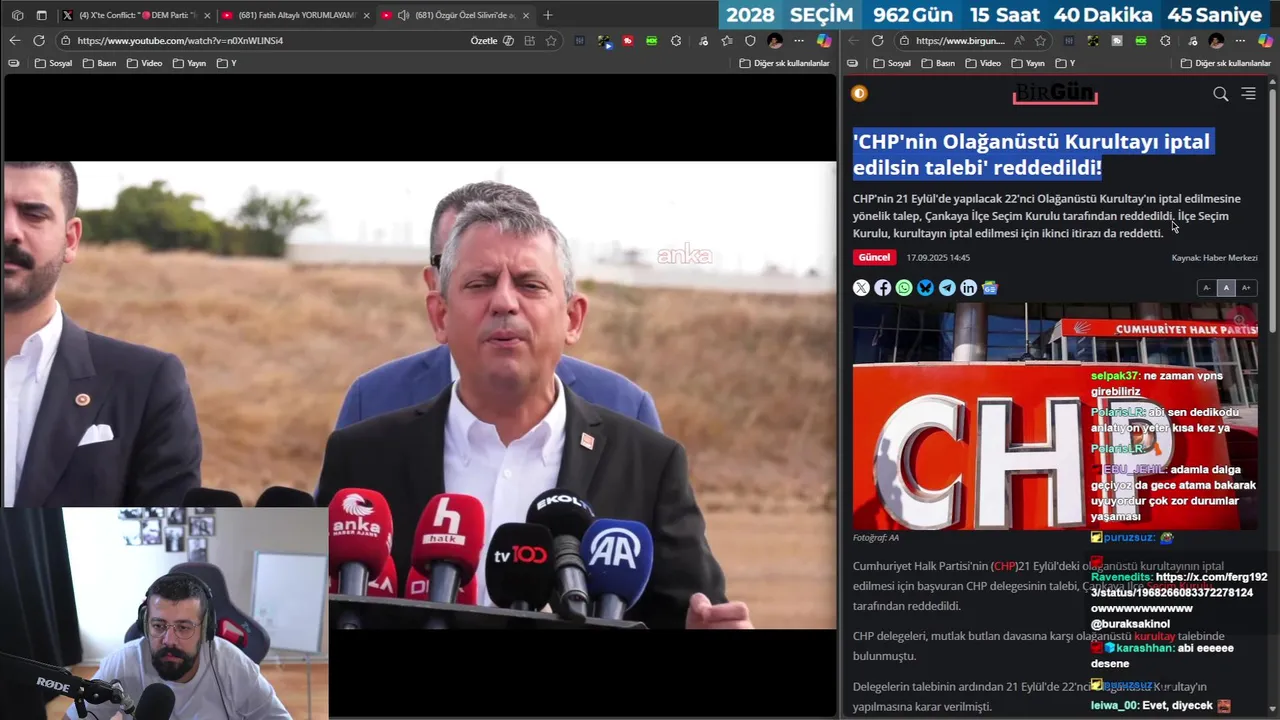The height and width of the screenshot is (720, 1280).
Task: Open profile avatar in YouTube window
Action: coord(775,41)
